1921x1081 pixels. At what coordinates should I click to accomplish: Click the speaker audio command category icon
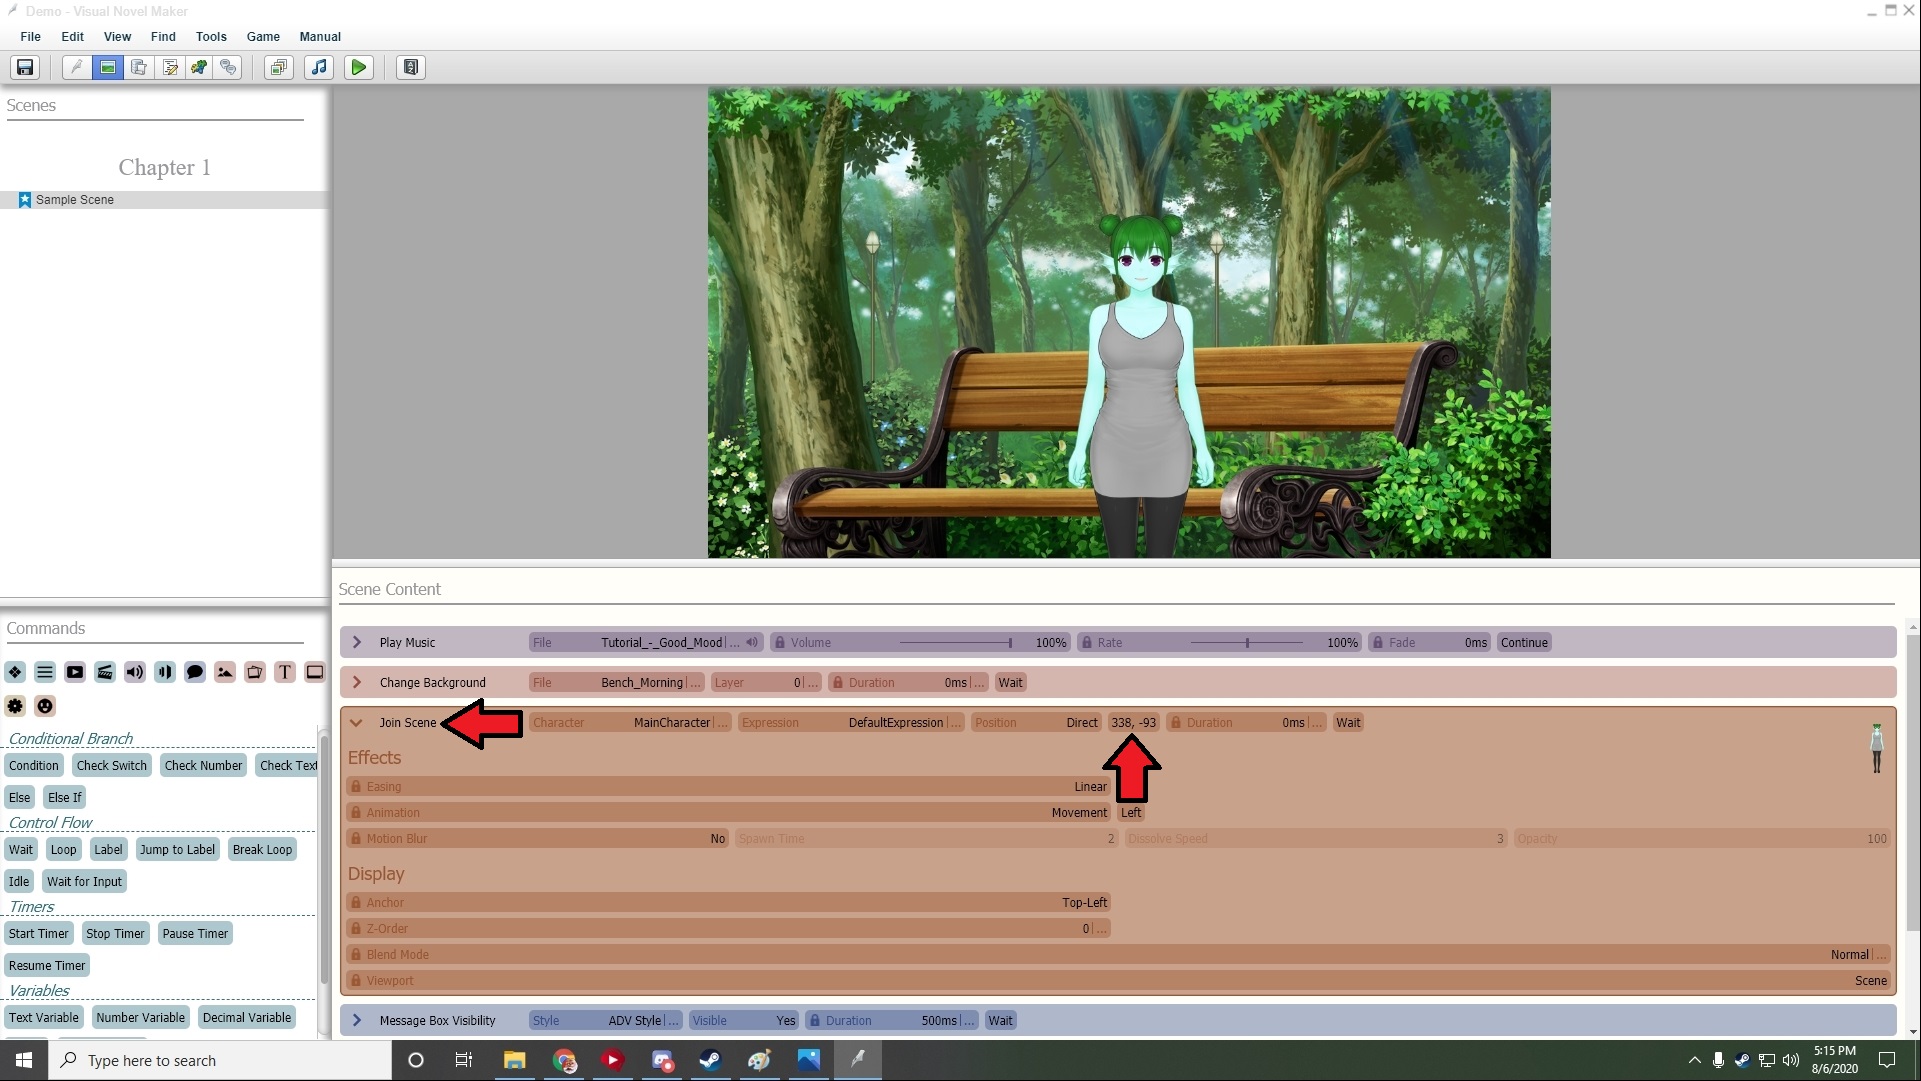135,672
